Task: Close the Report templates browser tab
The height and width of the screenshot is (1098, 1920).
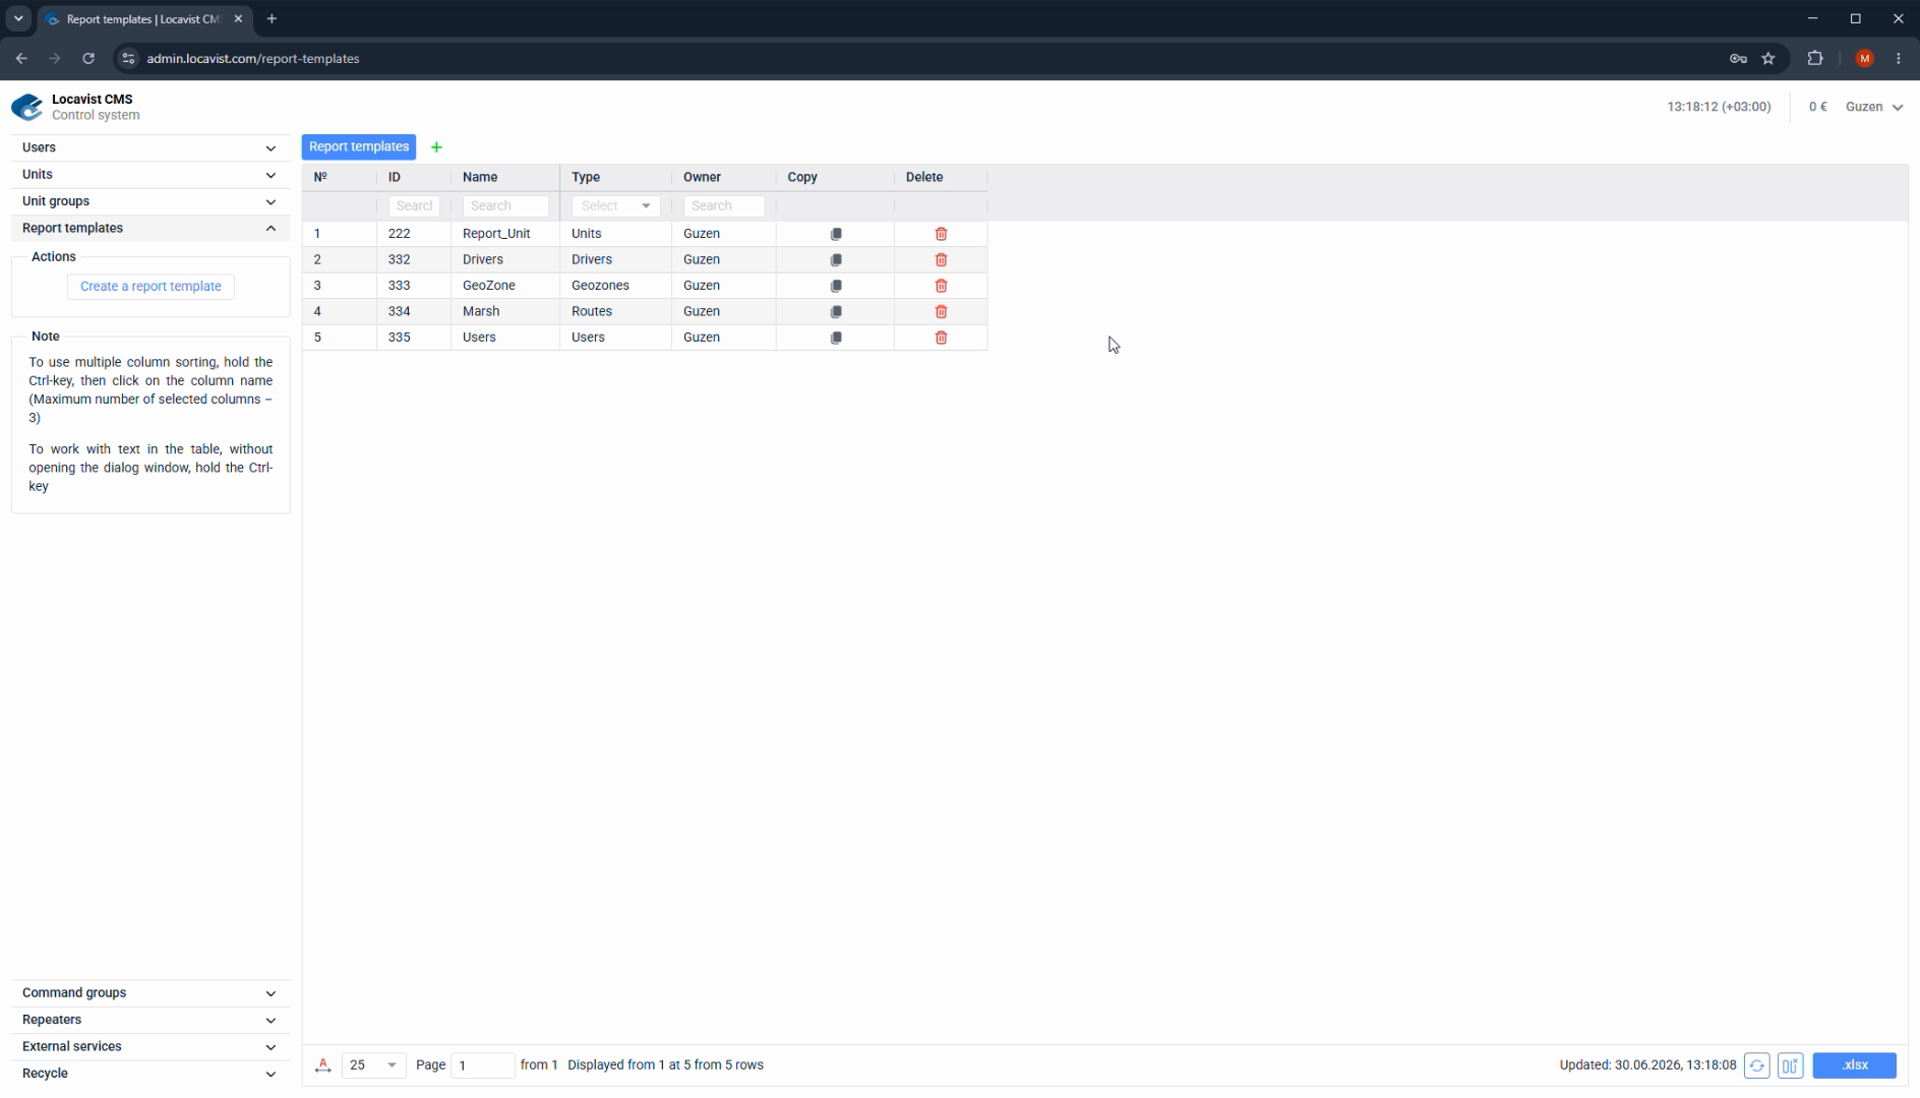Action: 238,19
